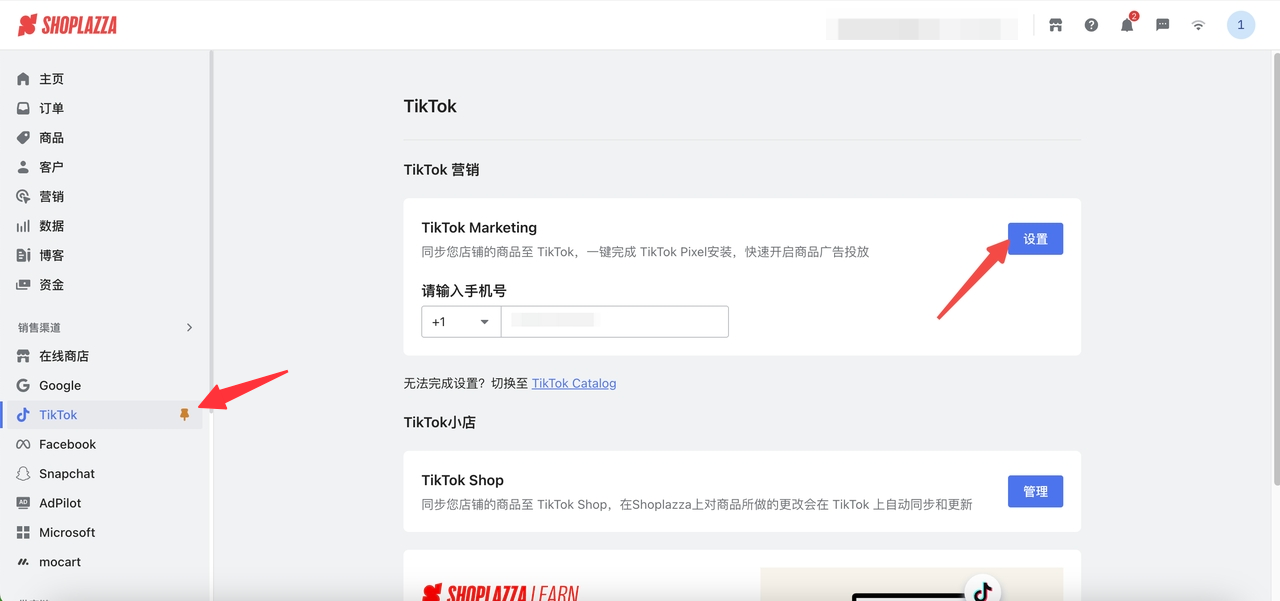Screen dimensions: 1280x601
Task: Check the network status wifi icon
Action: 1198,25
